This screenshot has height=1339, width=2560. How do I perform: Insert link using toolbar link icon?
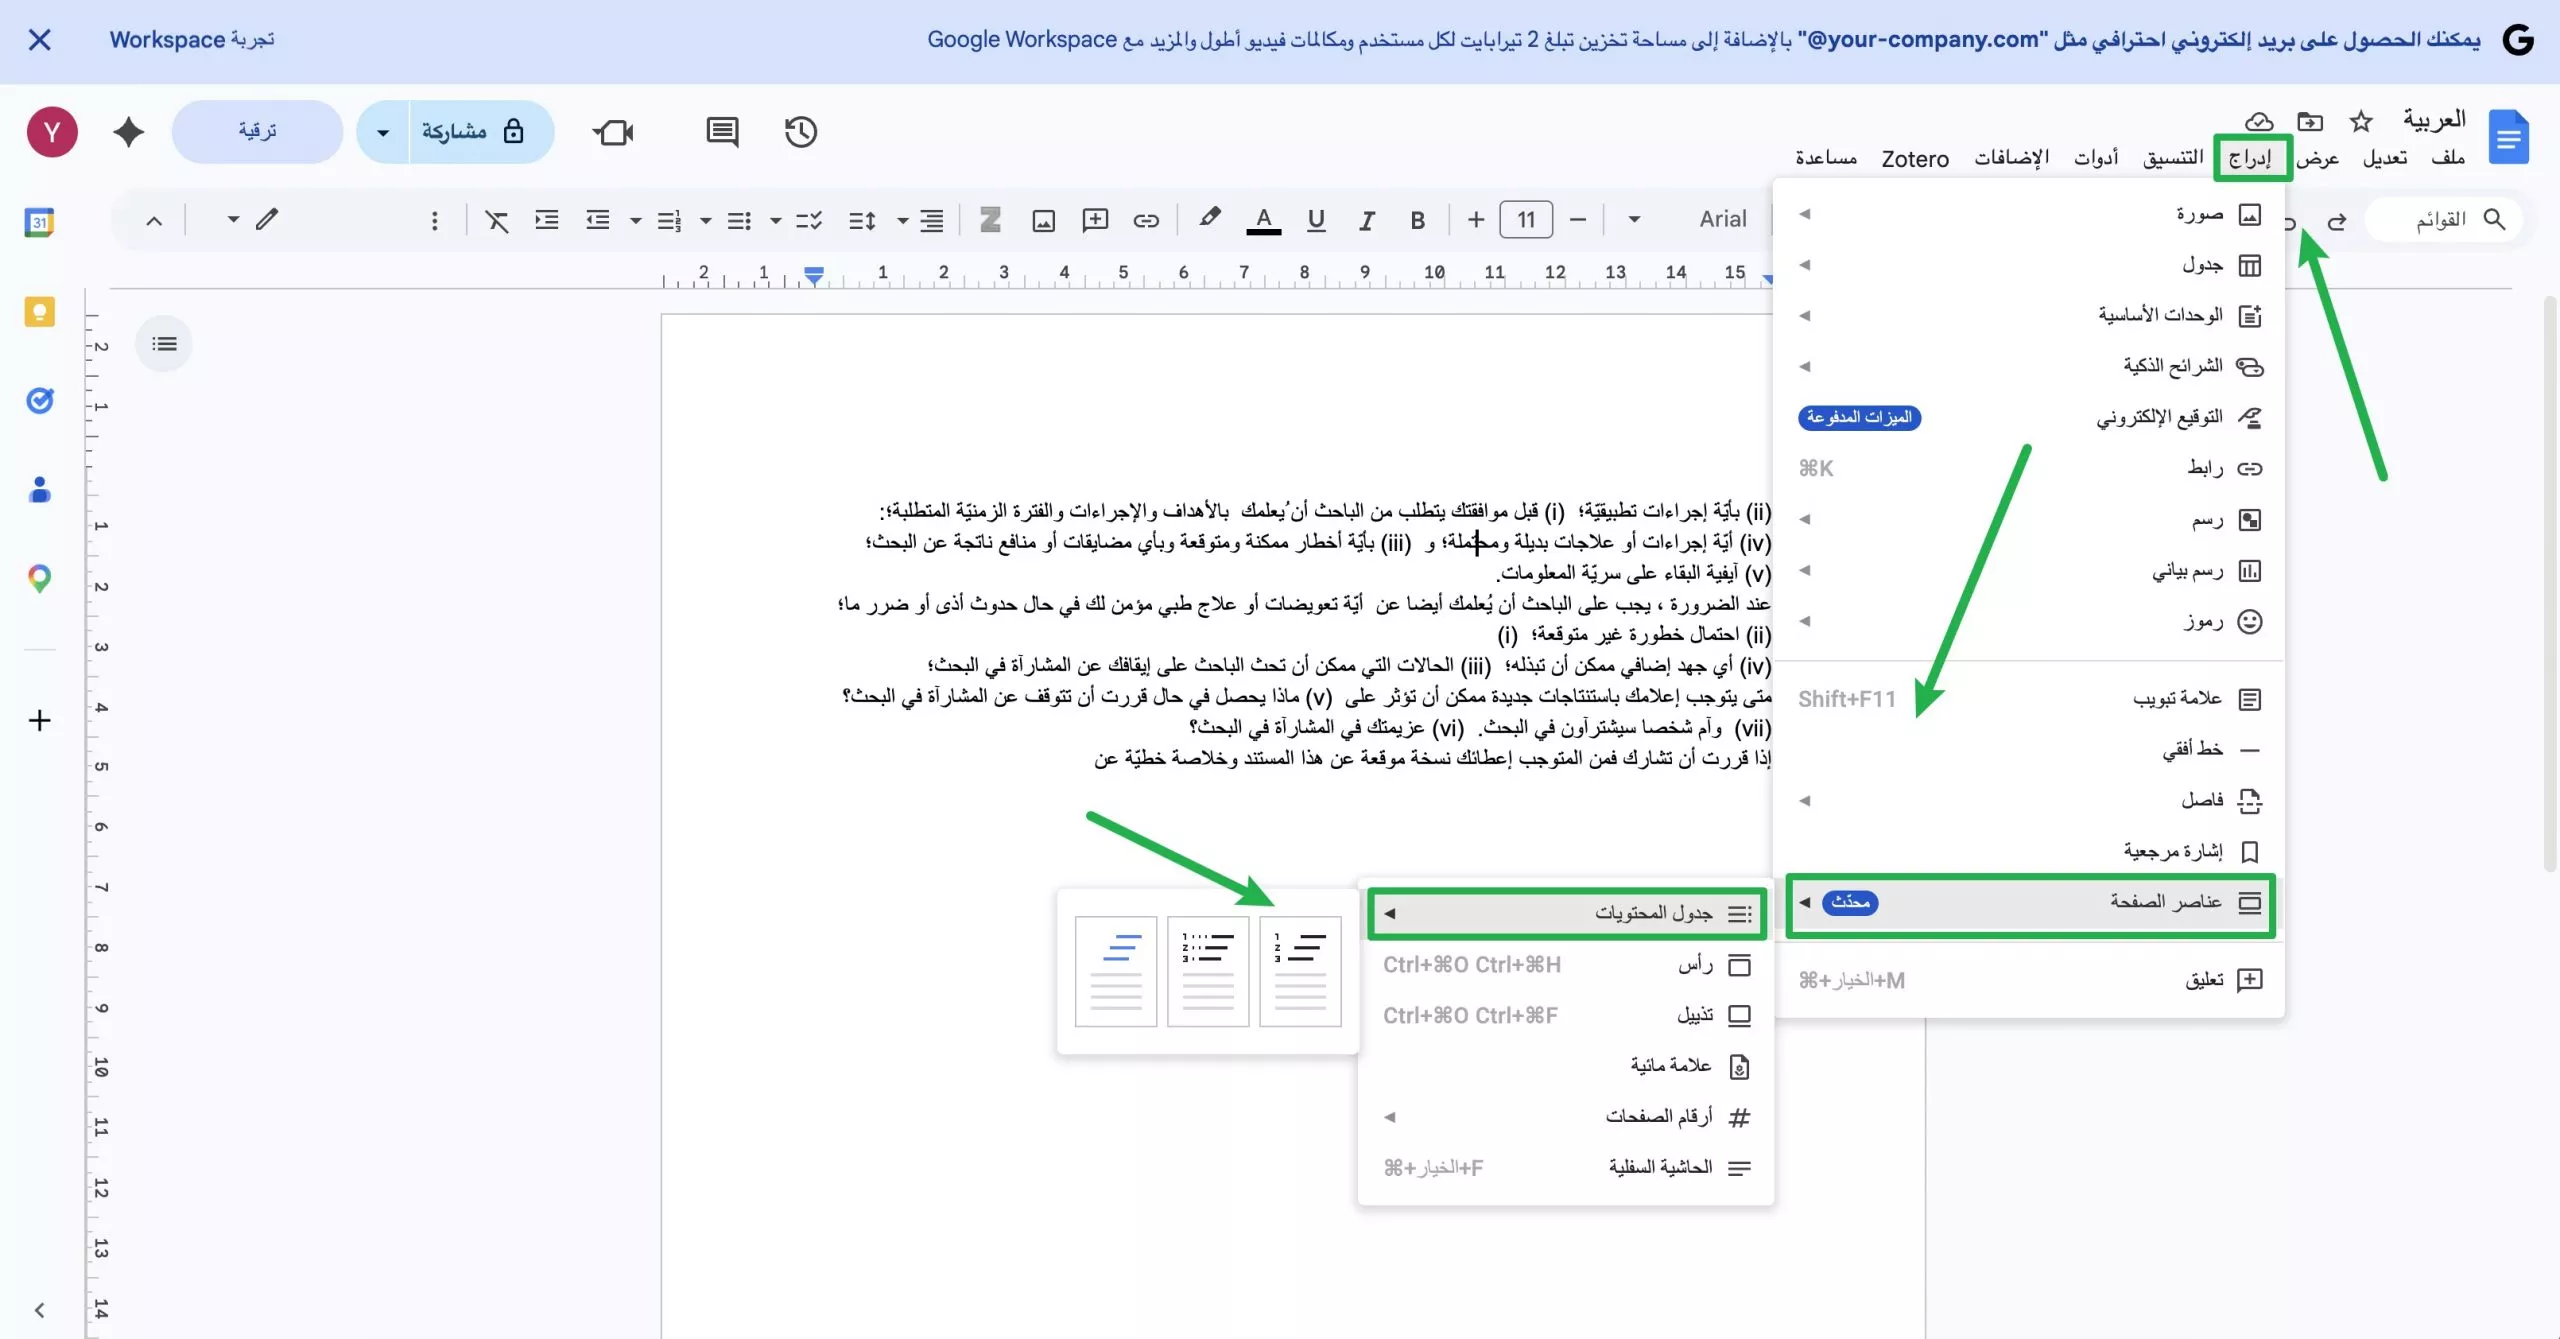(x=1146, y=220)
